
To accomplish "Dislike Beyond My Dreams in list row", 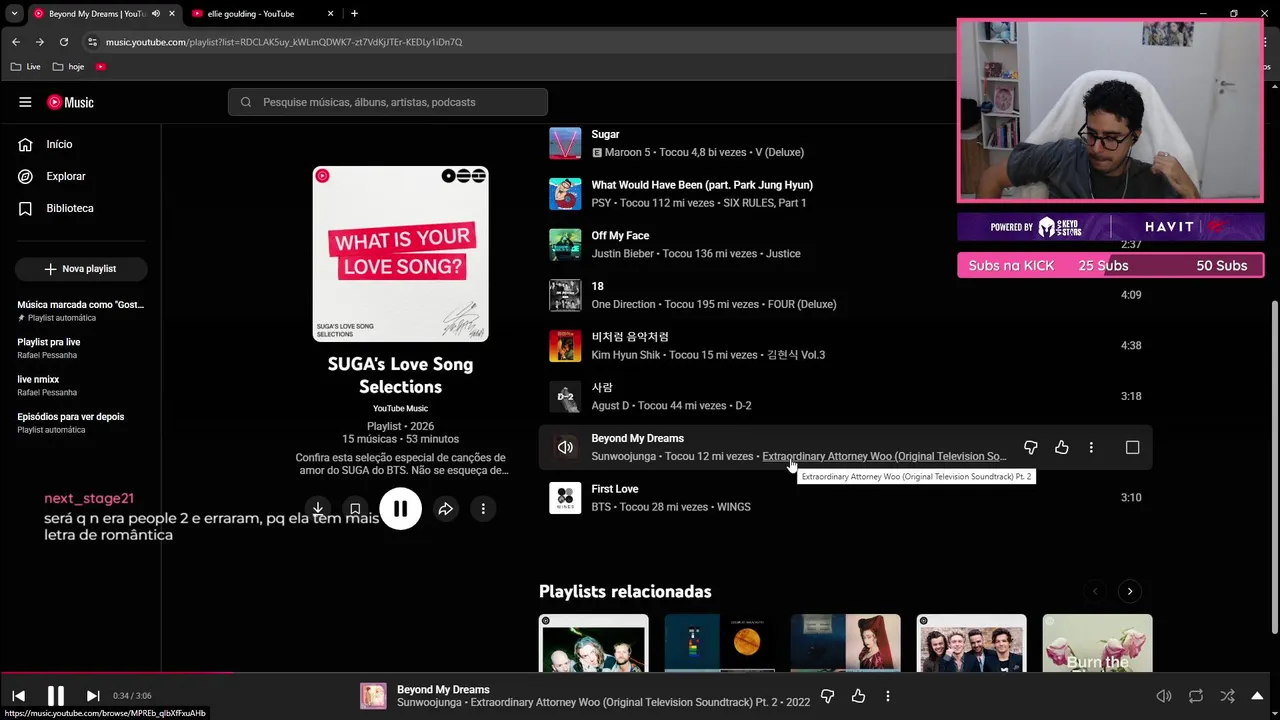I will pyautogui.click(x=1031, y=447).
